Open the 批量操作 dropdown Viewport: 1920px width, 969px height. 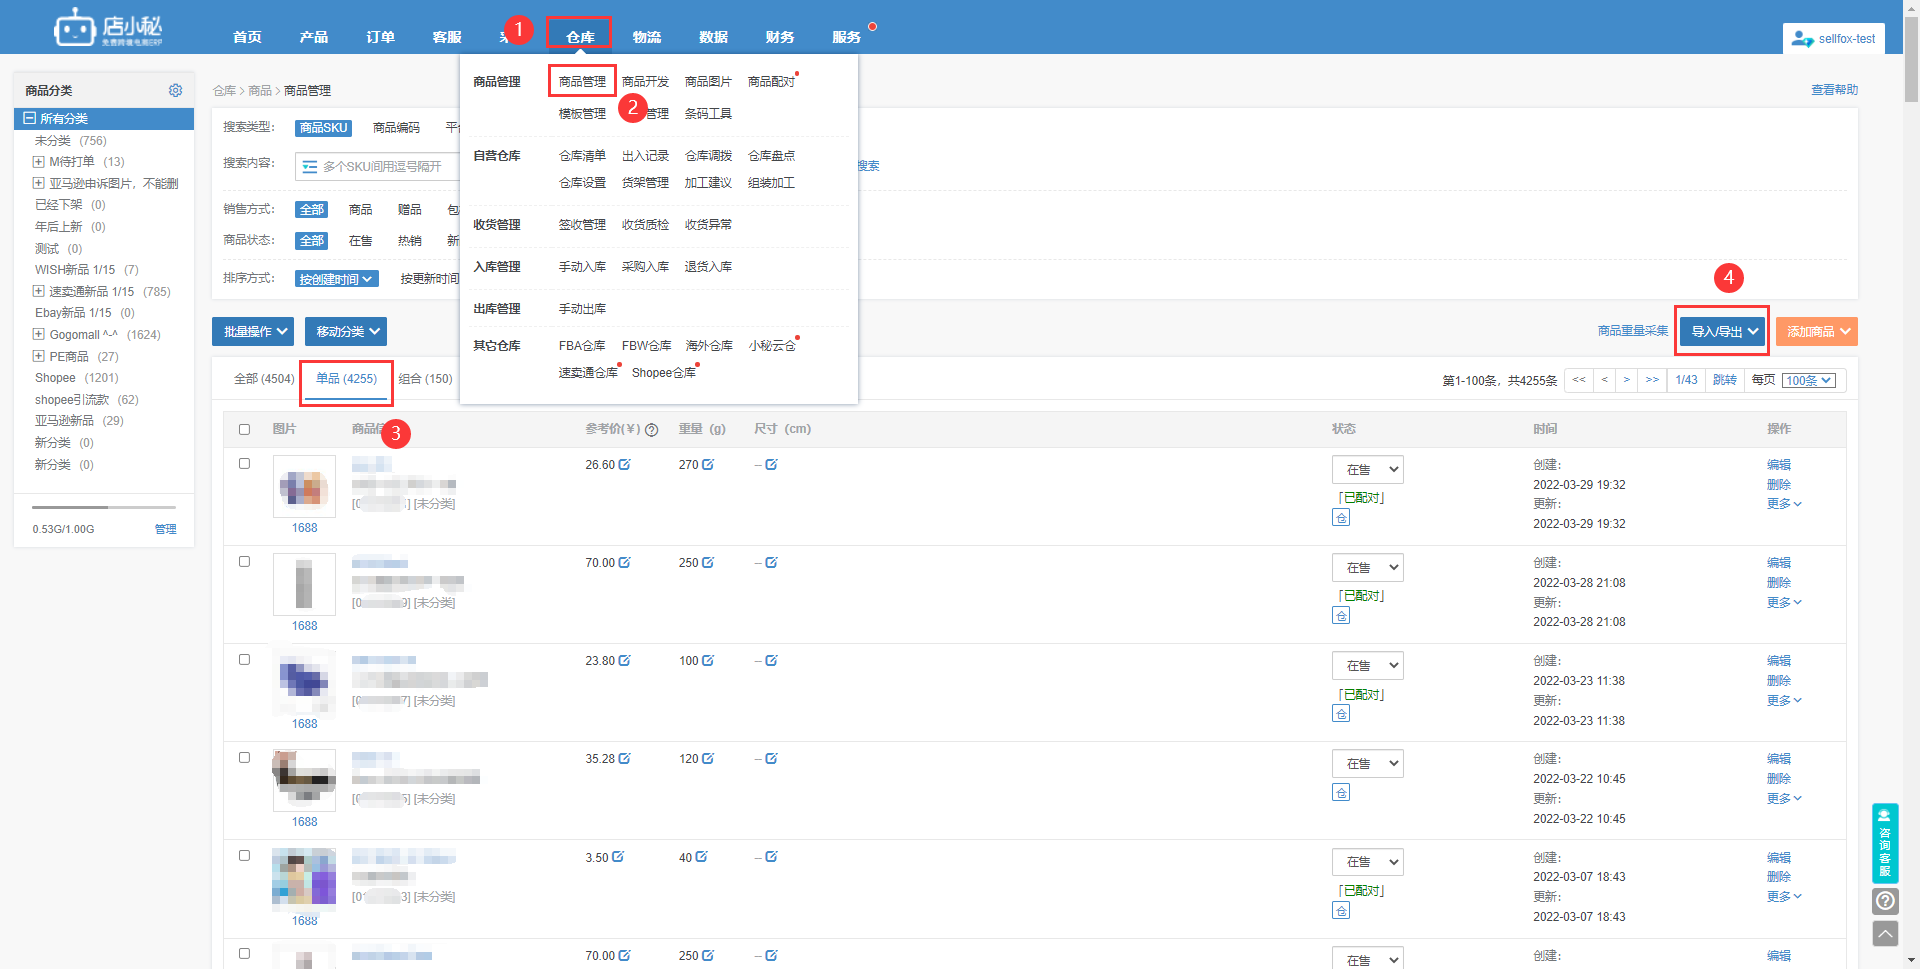[252, 332]
